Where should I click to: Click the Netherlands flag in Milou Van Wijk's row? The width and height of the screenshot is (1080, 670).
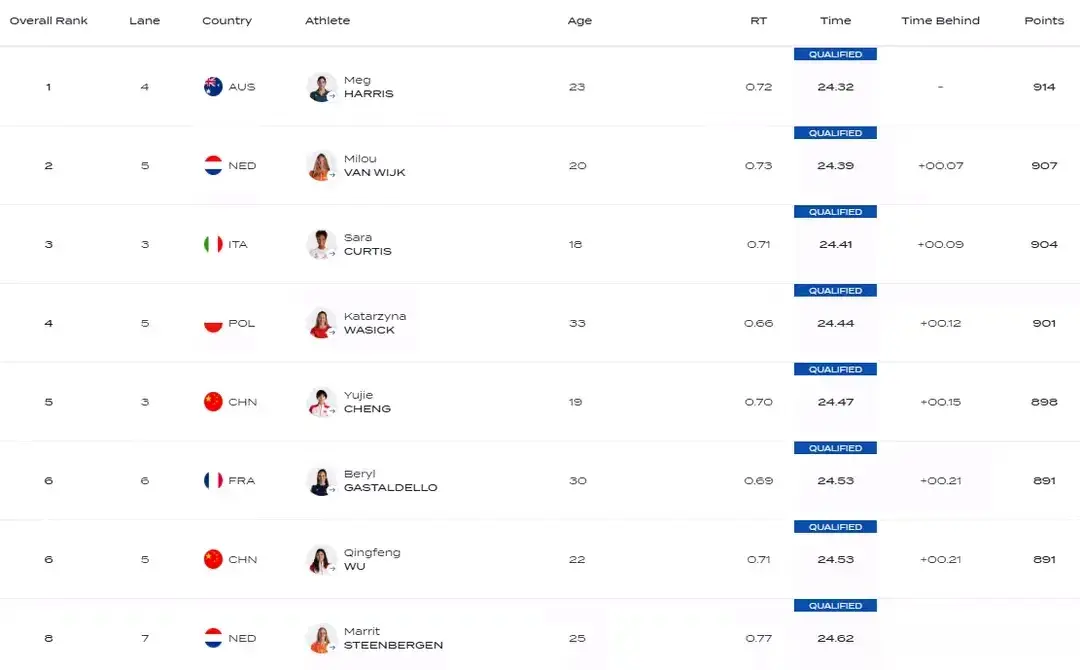213,166
